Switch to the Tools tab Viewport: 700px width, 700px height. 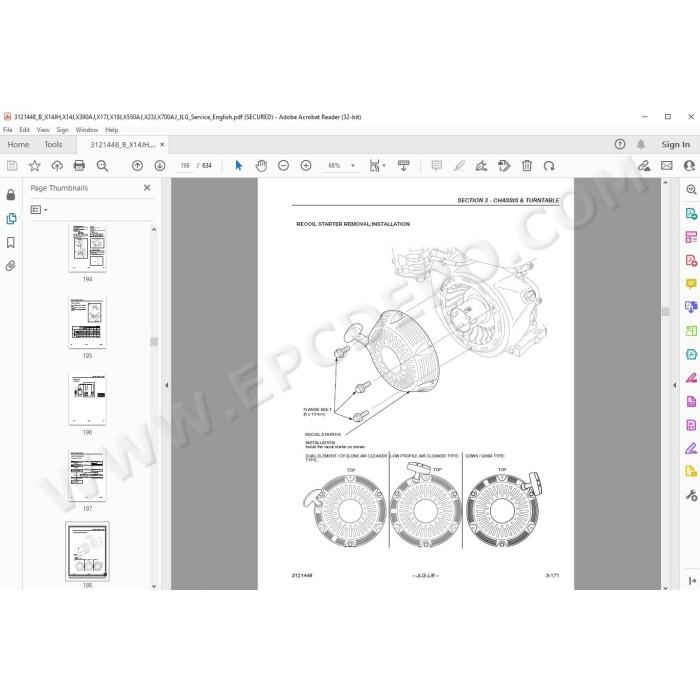53,144
